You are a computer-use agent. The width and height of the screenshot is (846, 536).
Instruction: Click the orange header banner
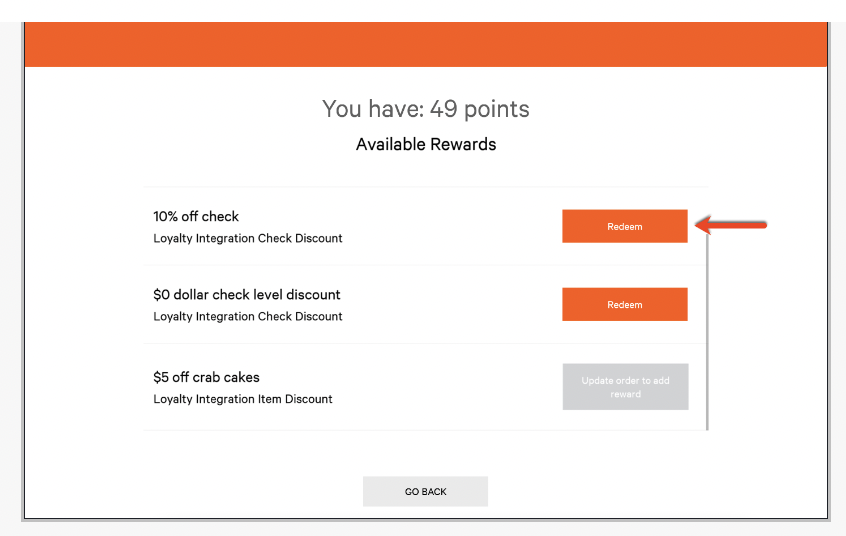coord(425,45)
